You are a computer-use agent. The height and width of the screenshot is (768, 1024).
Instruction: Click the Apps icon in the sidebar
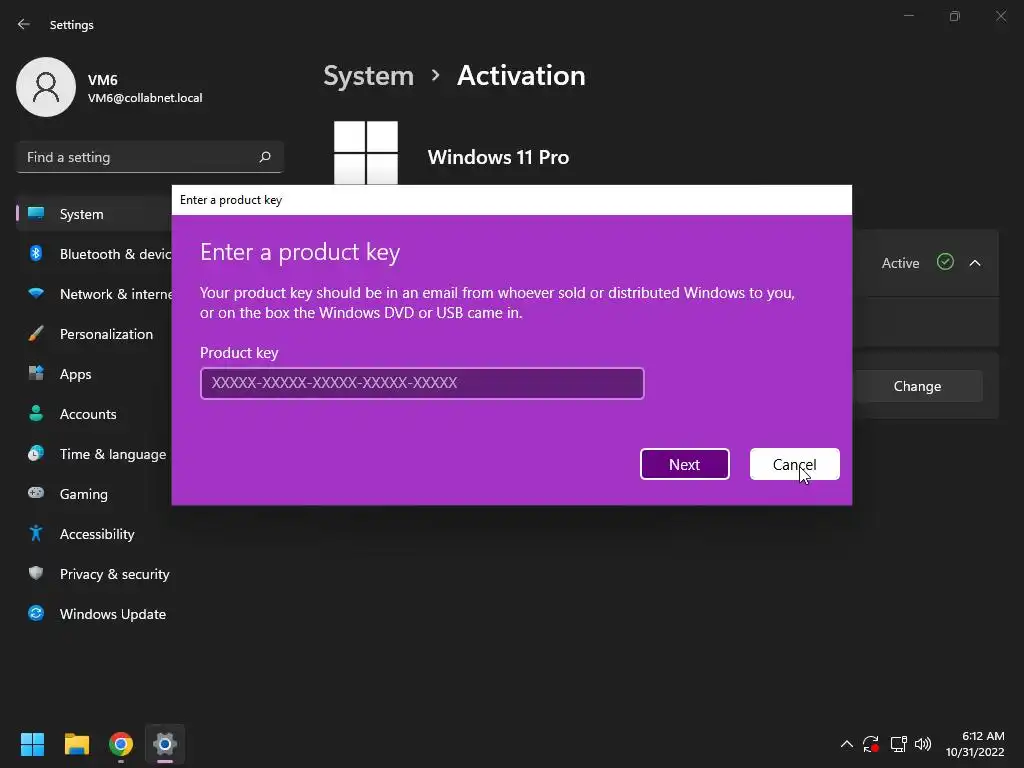pyautogui.click(x=36, y=374)
